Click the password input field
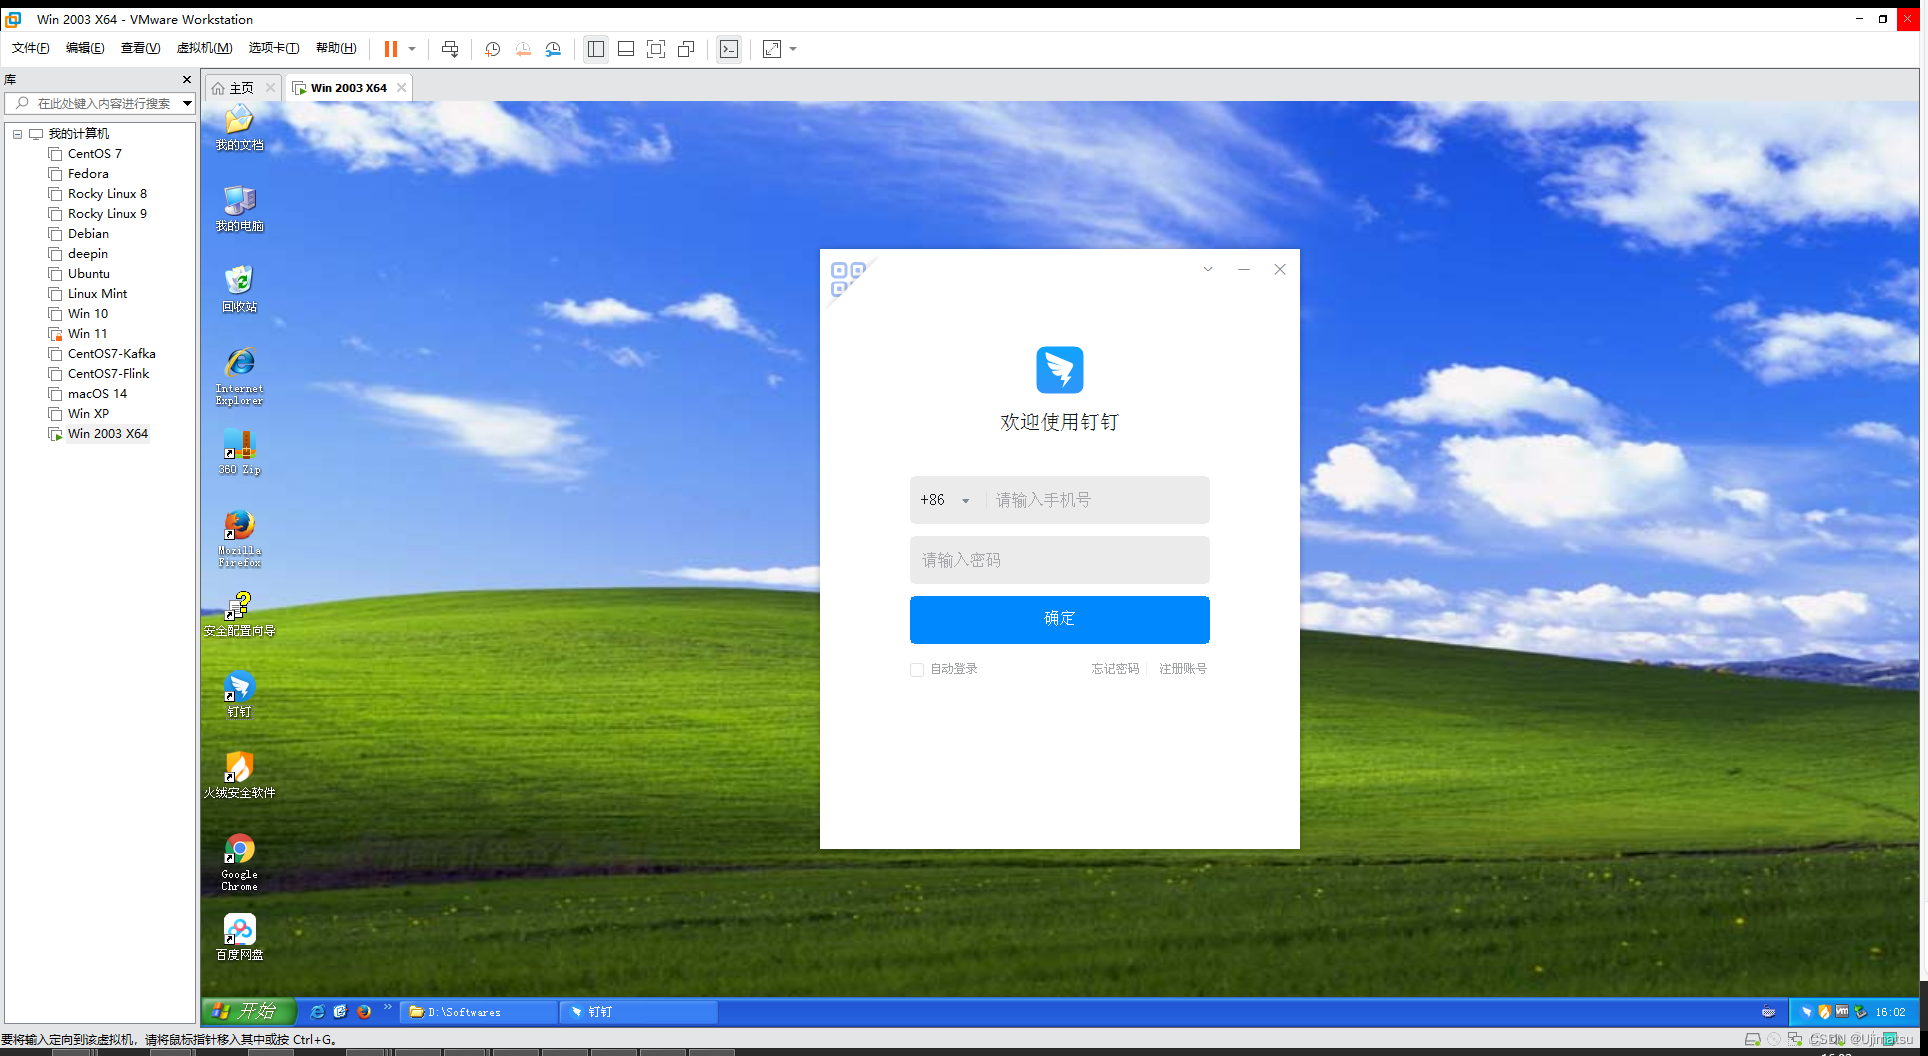The height and width of the screenshot is (1056, 1928). (1060, 560)
